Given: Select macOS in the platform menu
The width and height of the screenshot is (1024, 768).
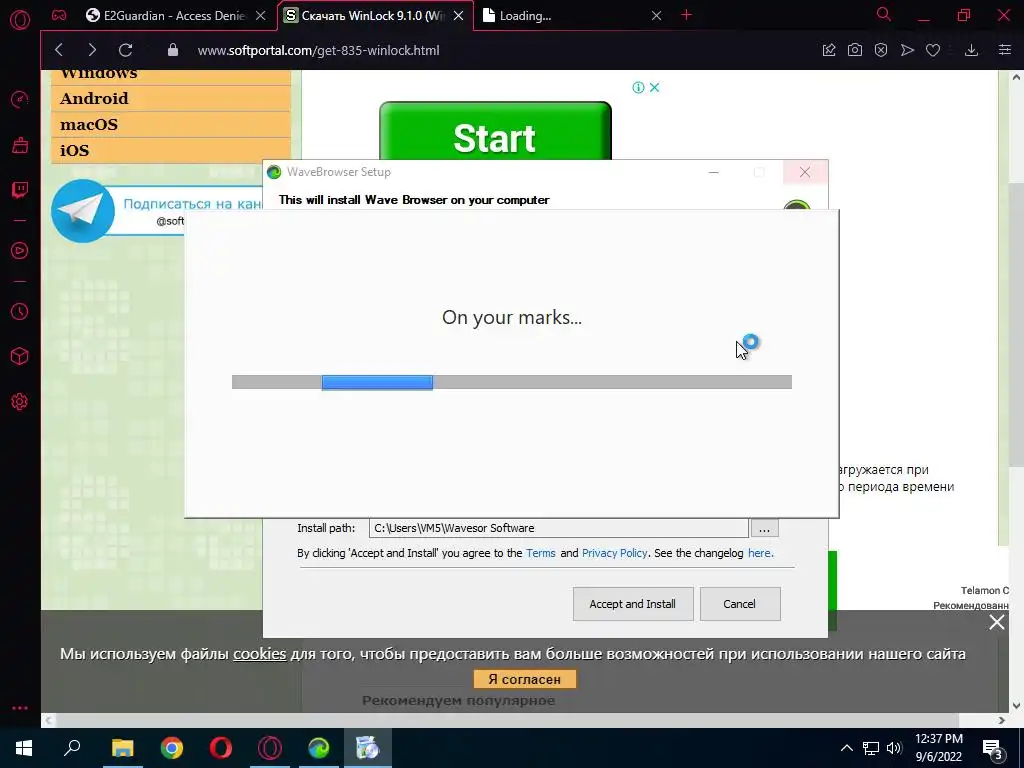Looking at the screenshot, I should point(171,125).
